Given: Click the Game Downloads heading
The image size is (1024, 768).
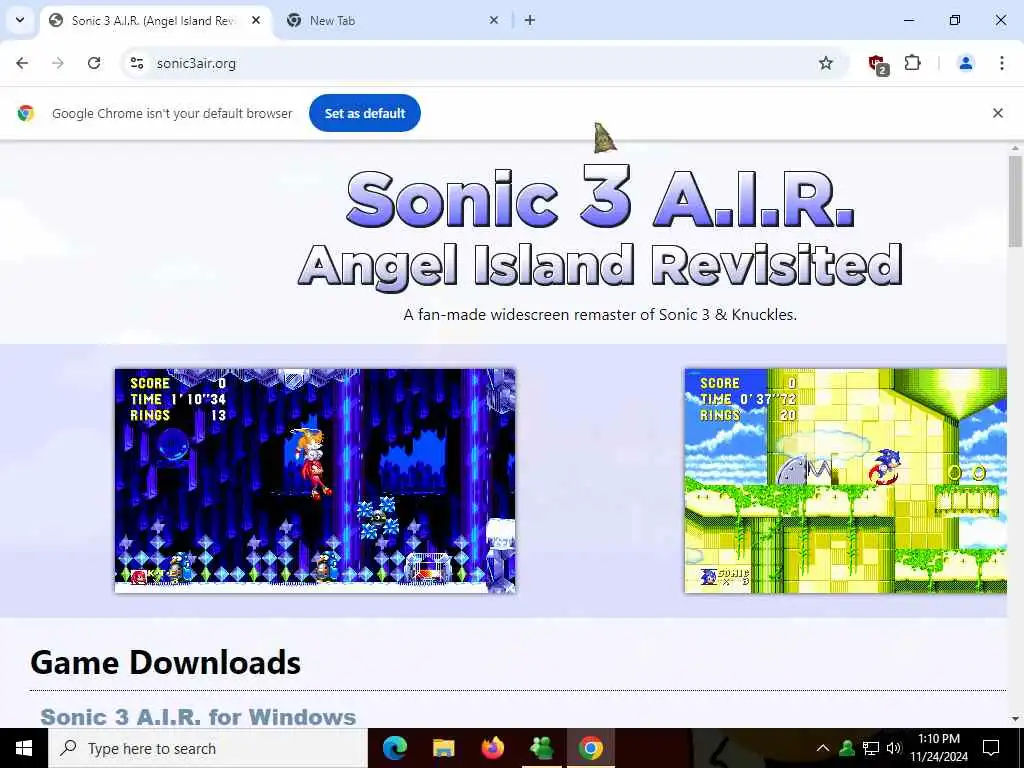Looking at the screenshot, I should point(165,662).
